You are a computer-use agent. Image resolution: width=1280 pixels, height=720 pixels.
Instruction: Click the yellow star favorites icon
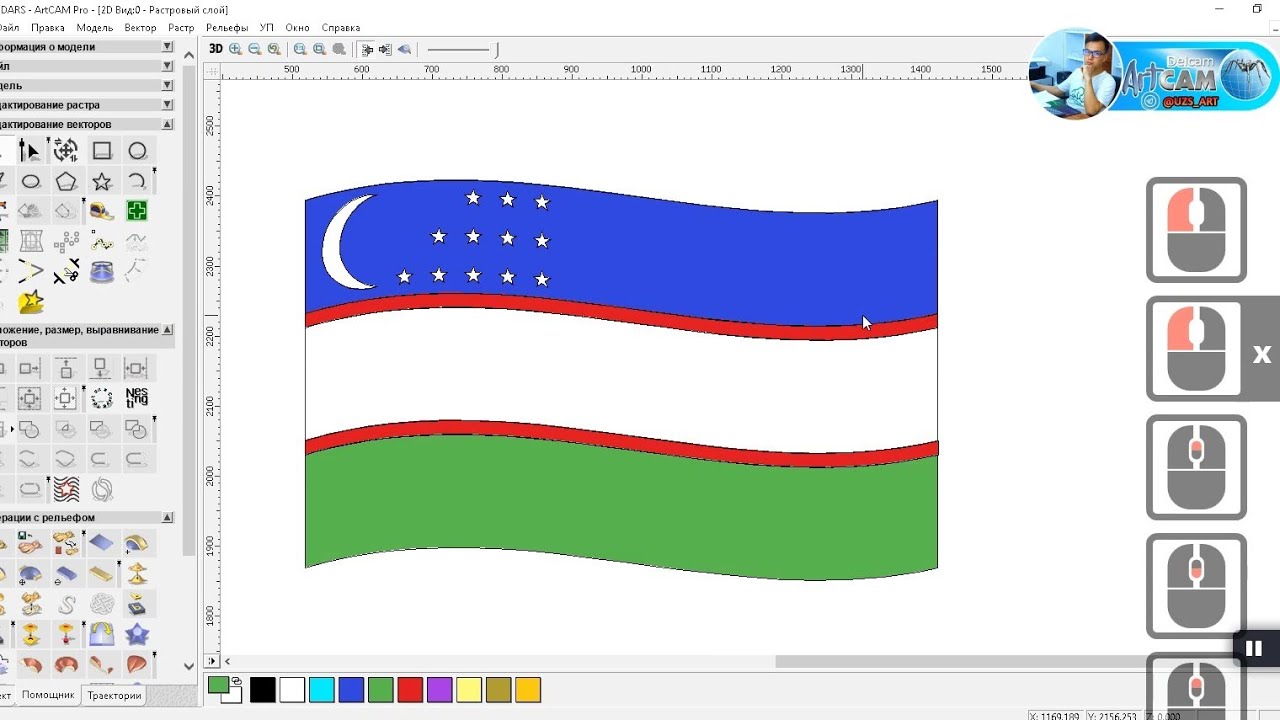point(31,301)
